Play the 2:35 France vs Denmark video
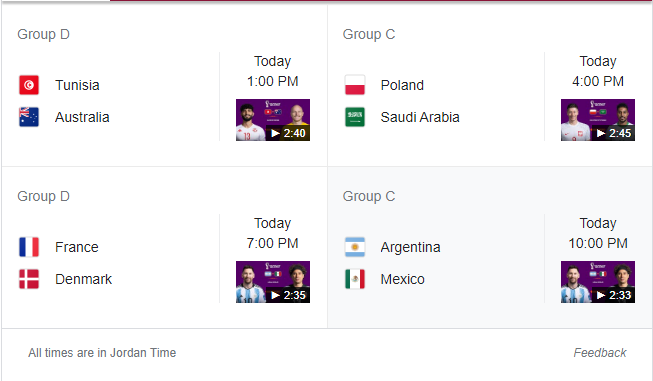 [273, 282]
